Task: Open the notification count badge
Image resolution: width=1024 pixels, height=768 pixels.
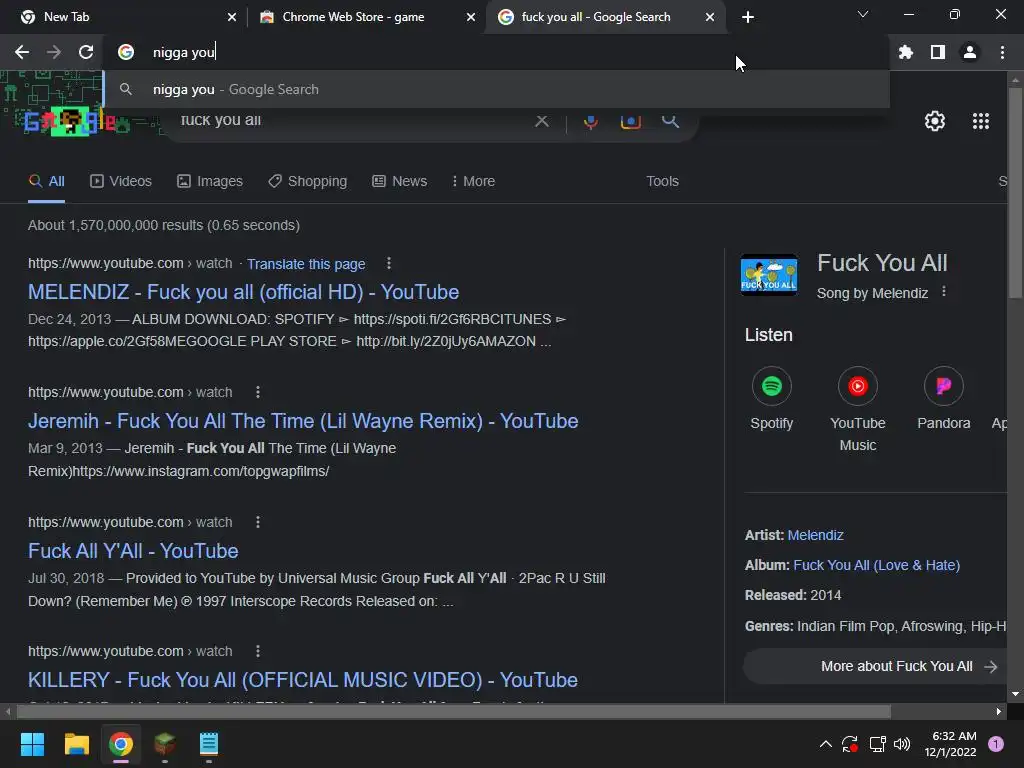Action: click(996, 744)
